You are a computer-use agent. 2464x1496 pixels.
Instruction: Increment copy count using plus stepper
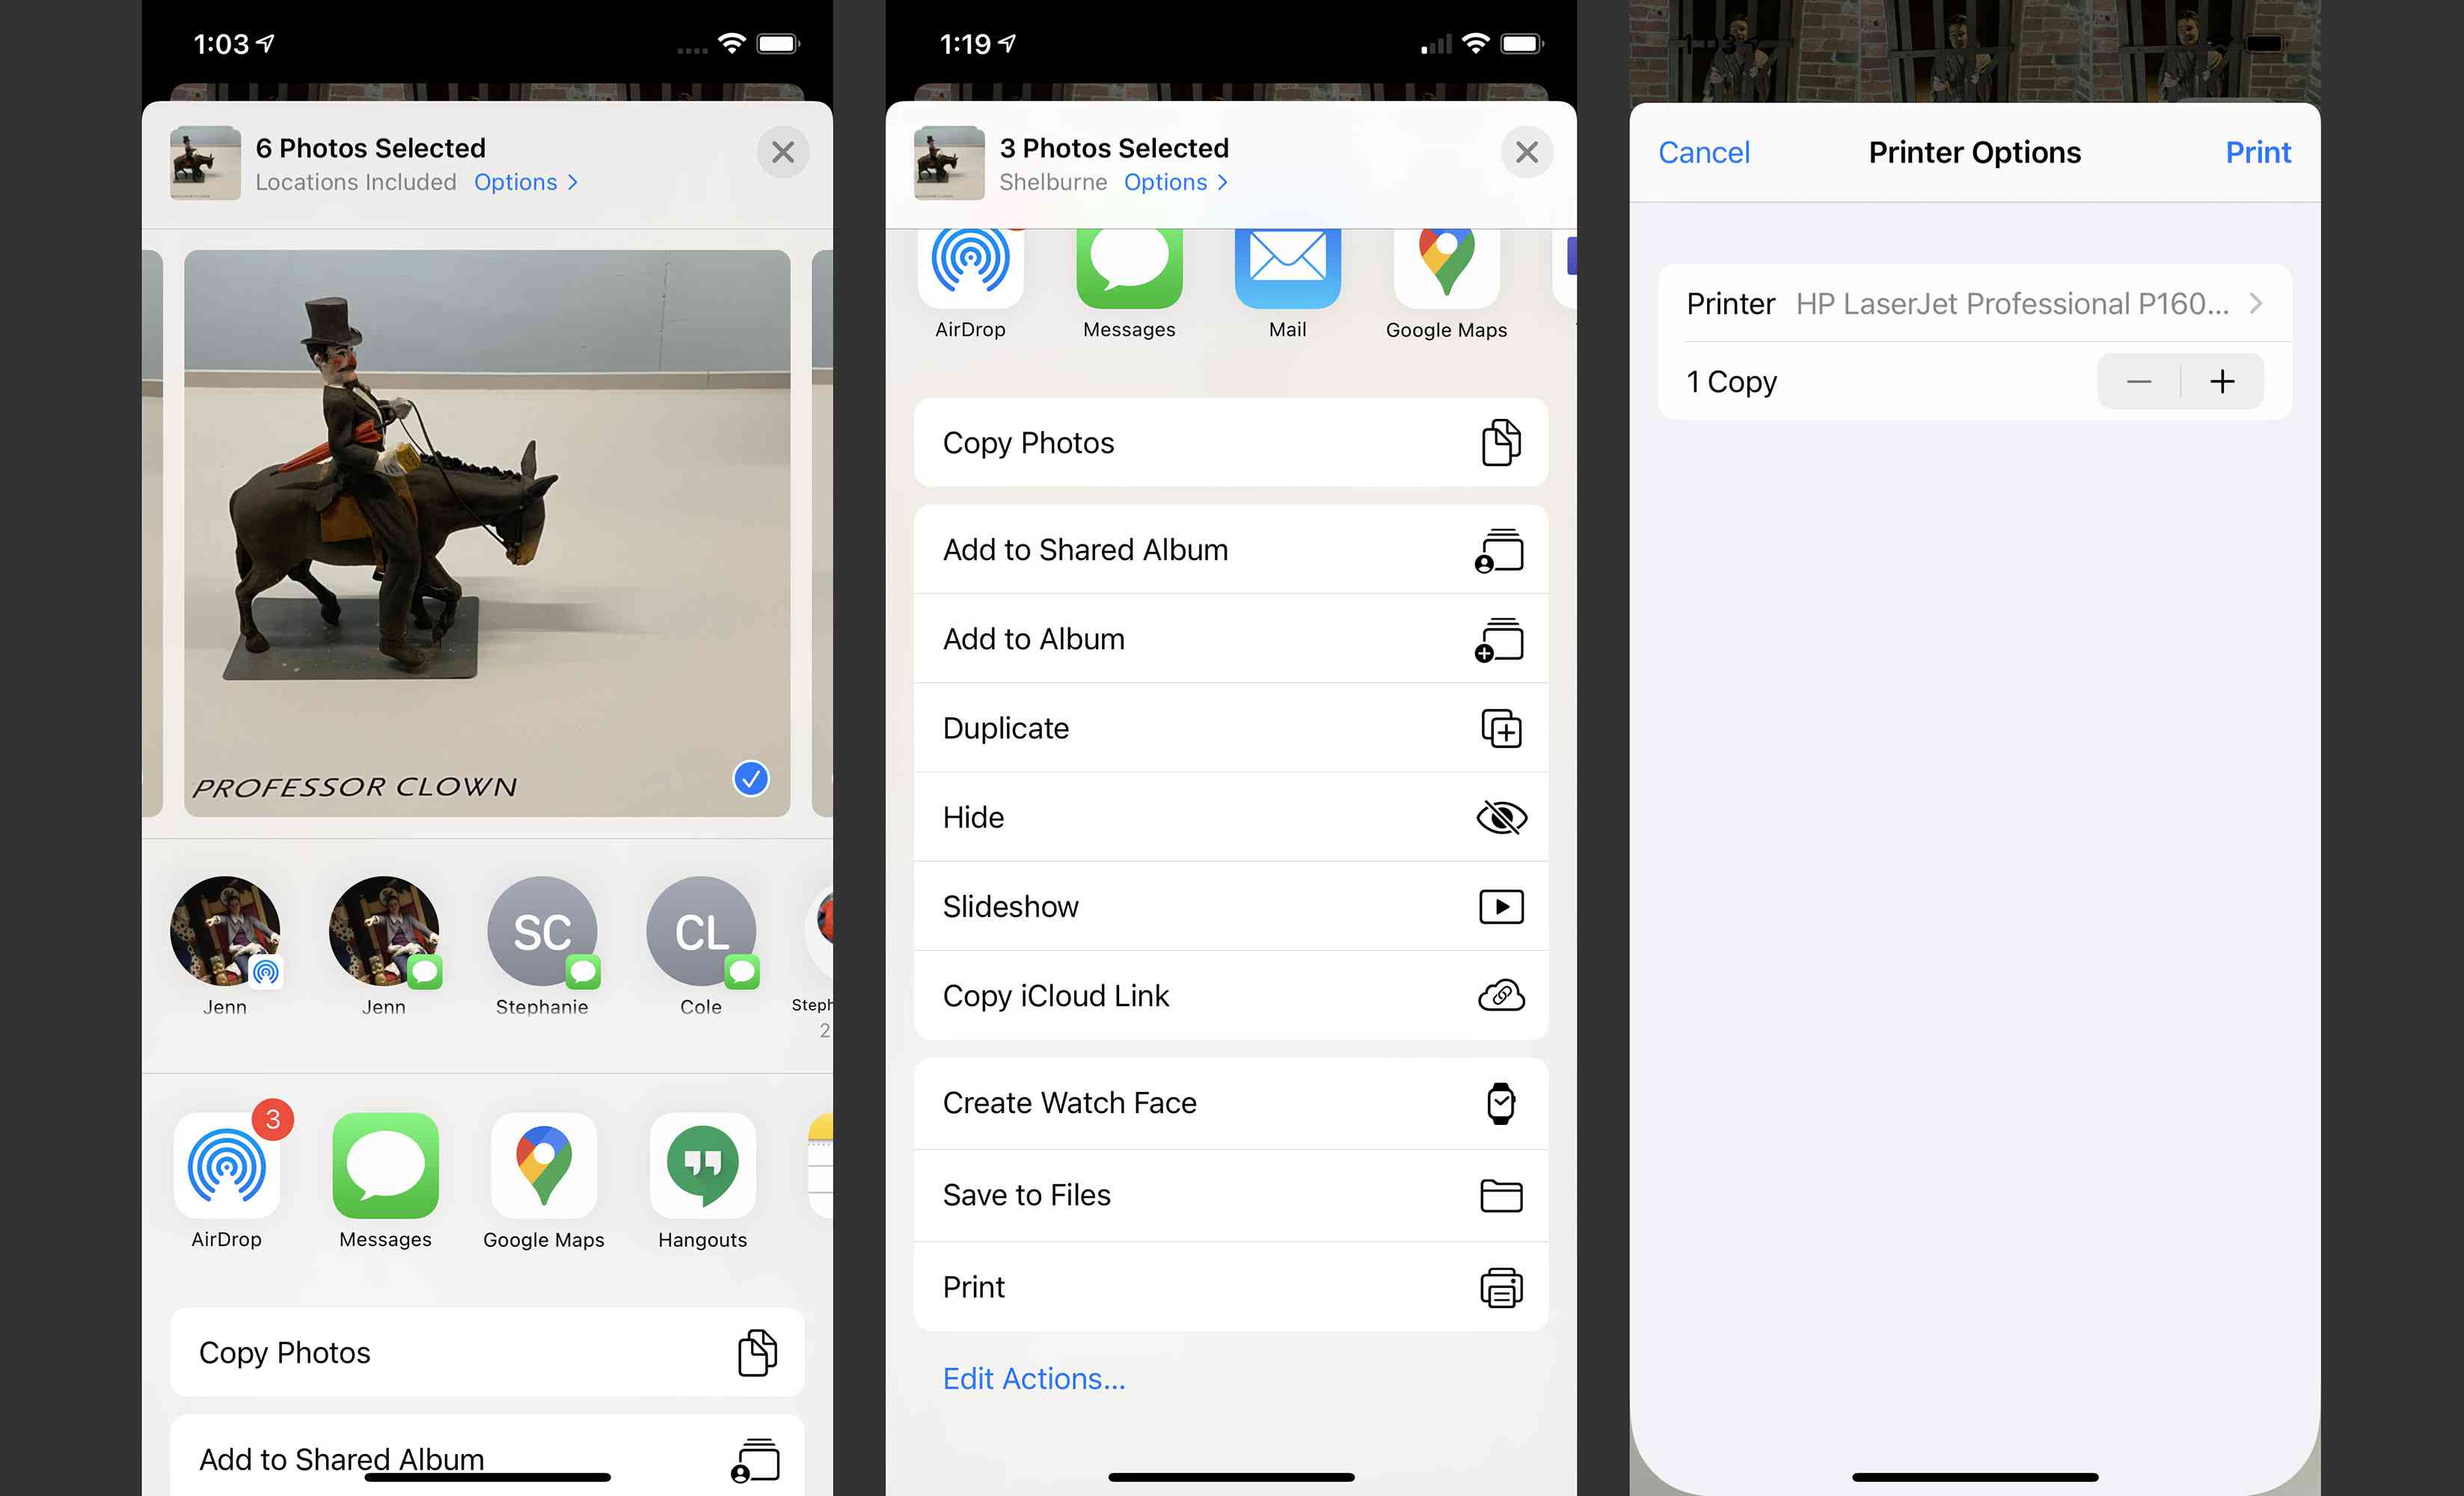(2223, 380)
